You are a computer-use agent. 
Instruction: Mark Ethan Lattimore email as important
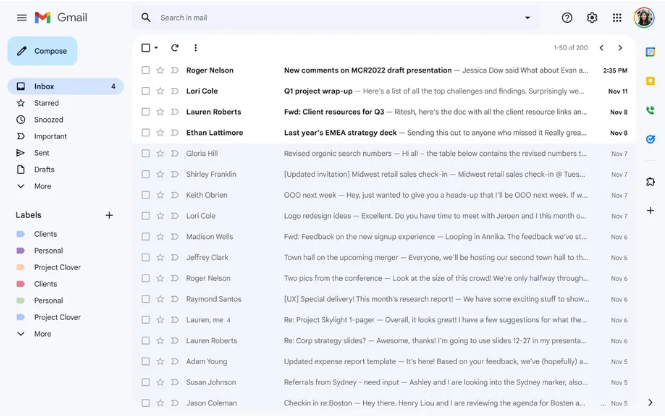(x=175, y=132)
